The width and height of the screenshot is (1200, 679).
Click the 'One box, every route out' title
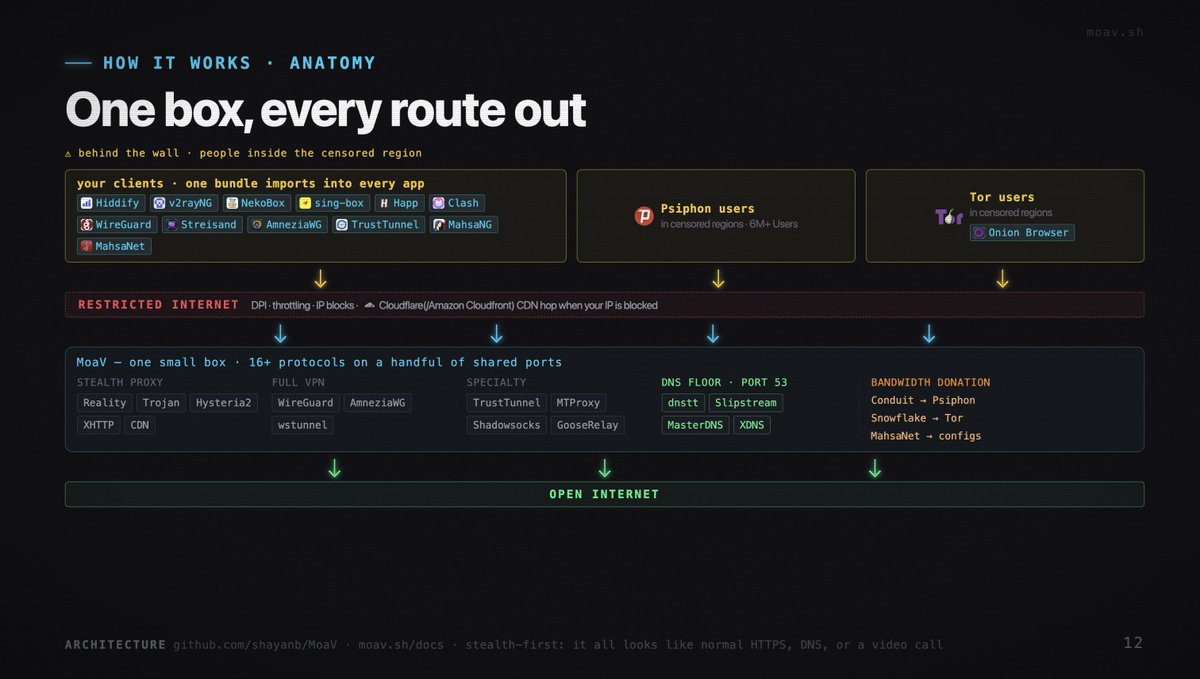325,109
